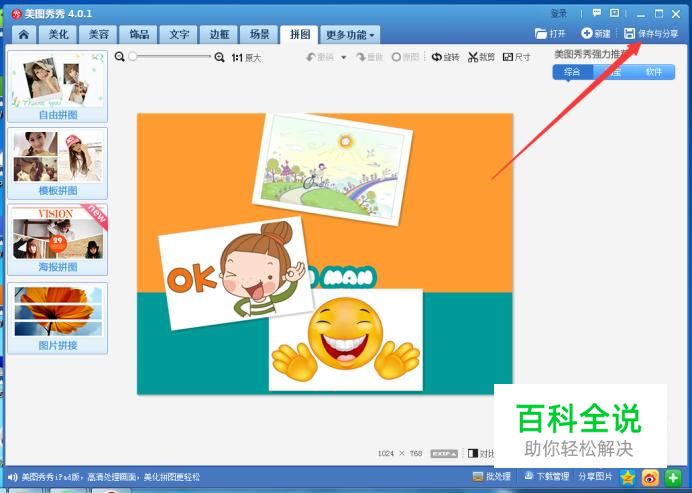Select the 裁剪 crop tool
692x493 pixels.
[x=481, y=57]
